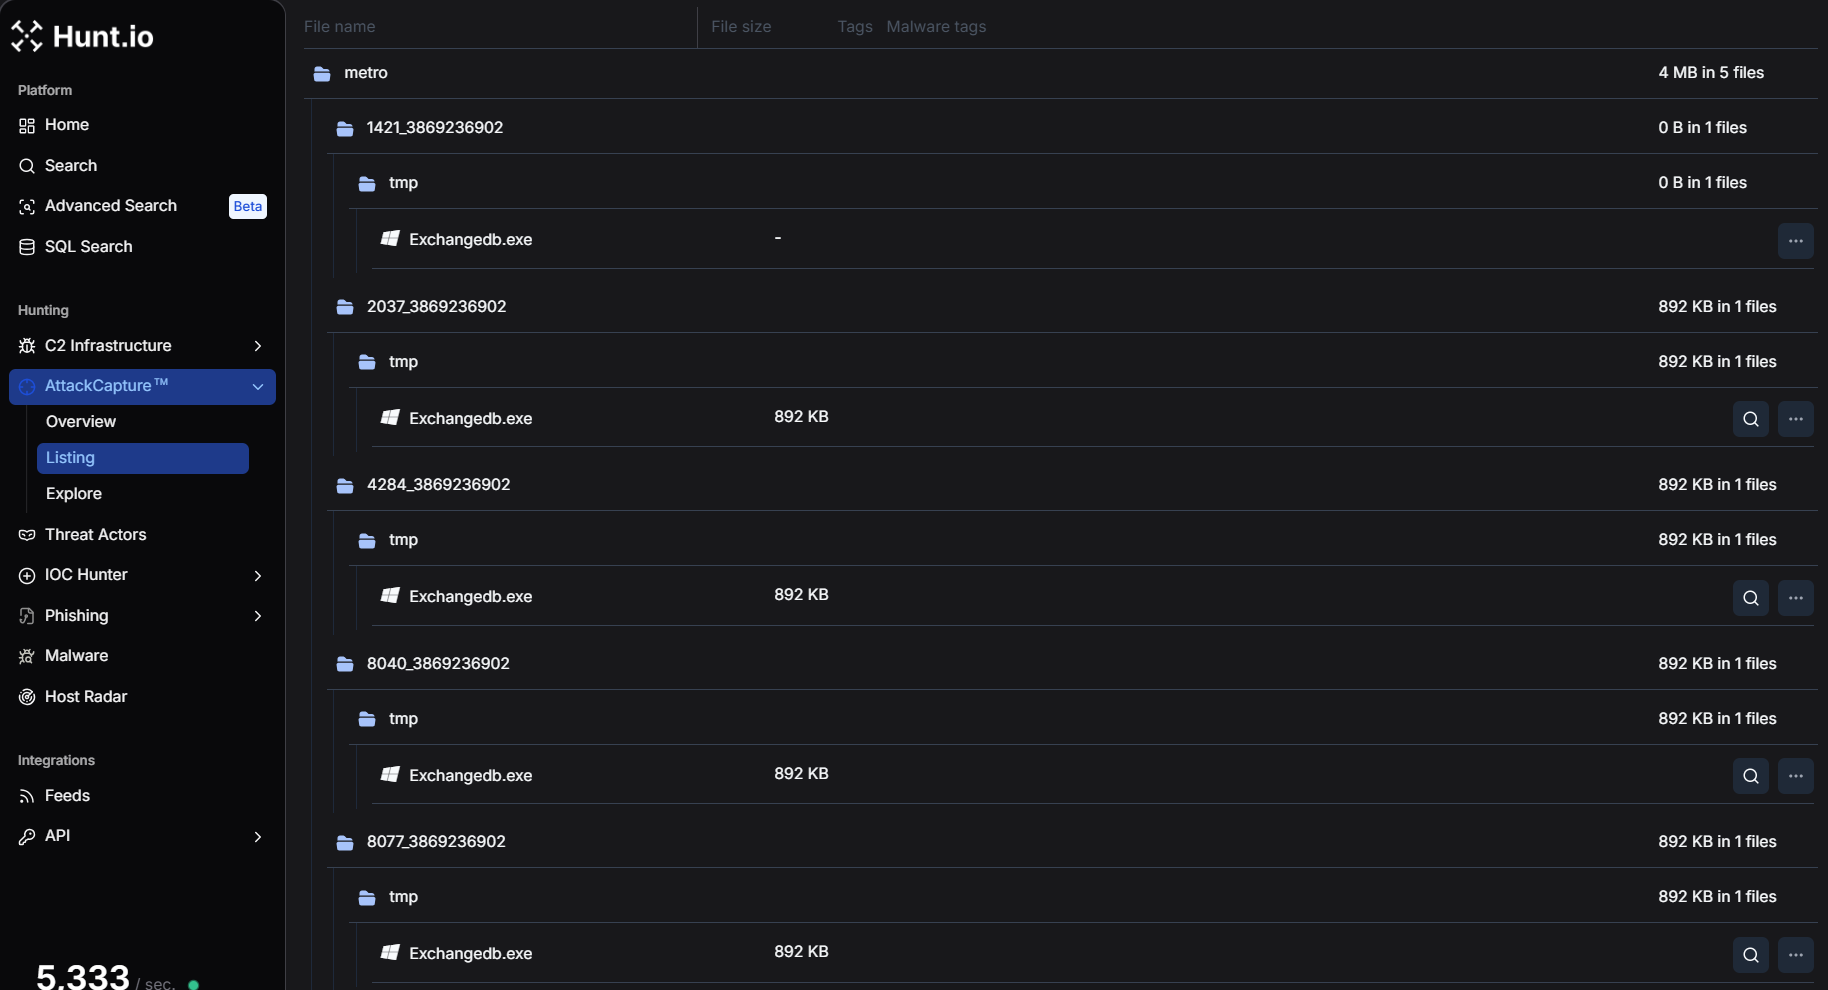
Task: Collapse the tmp folder under 1421_3869236902
Action: tap(1084, 182)
